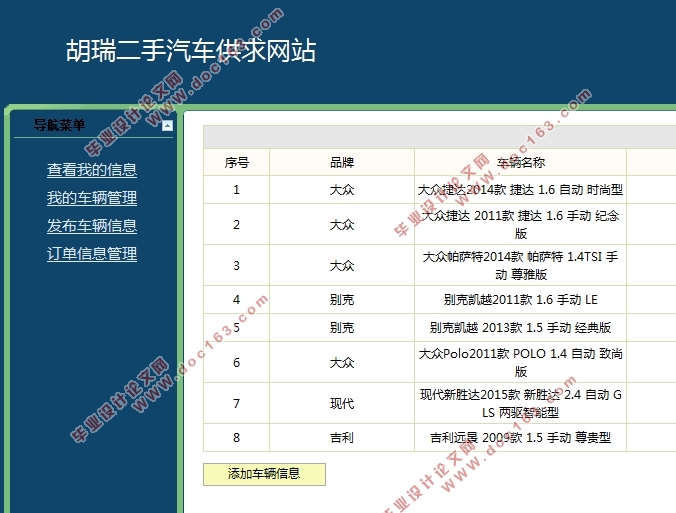
Task: Click 大众 brand cell in row 2
Action: pyautogui.click(x=342, y=225)
